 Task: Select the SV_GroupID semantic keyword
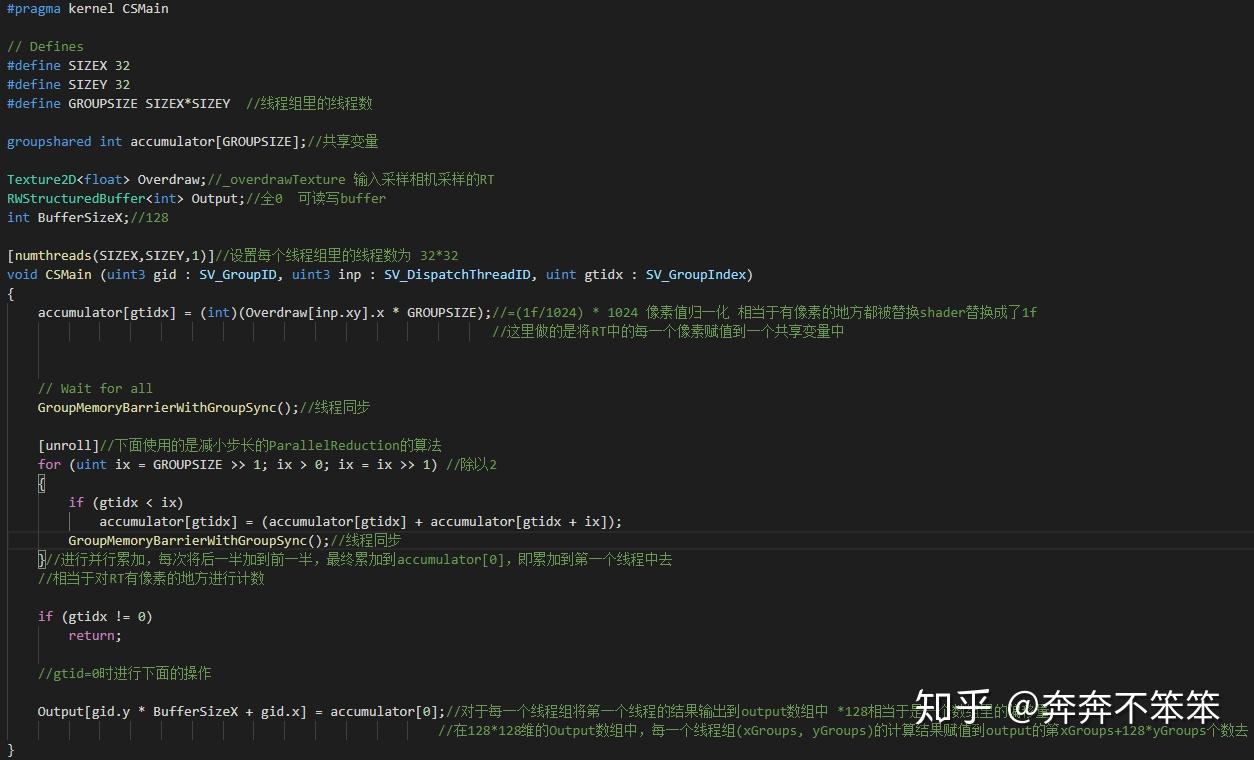click(237, 274)
